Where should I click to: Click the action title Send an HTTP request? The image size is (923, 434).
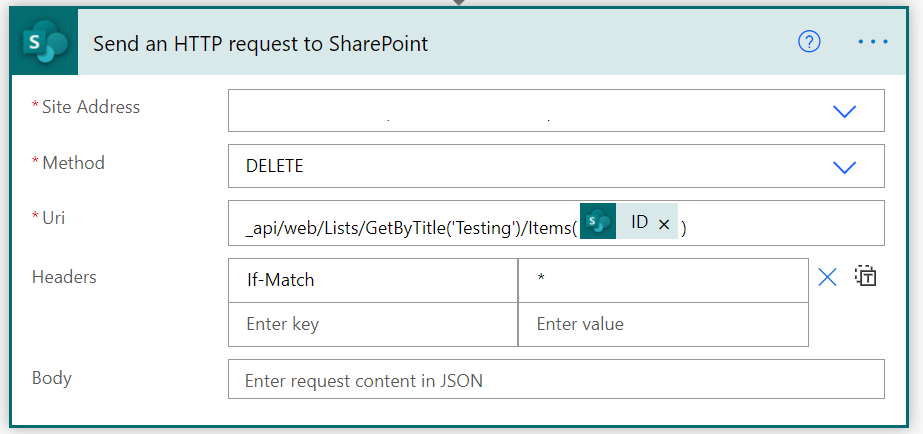(x=261, y=43)
